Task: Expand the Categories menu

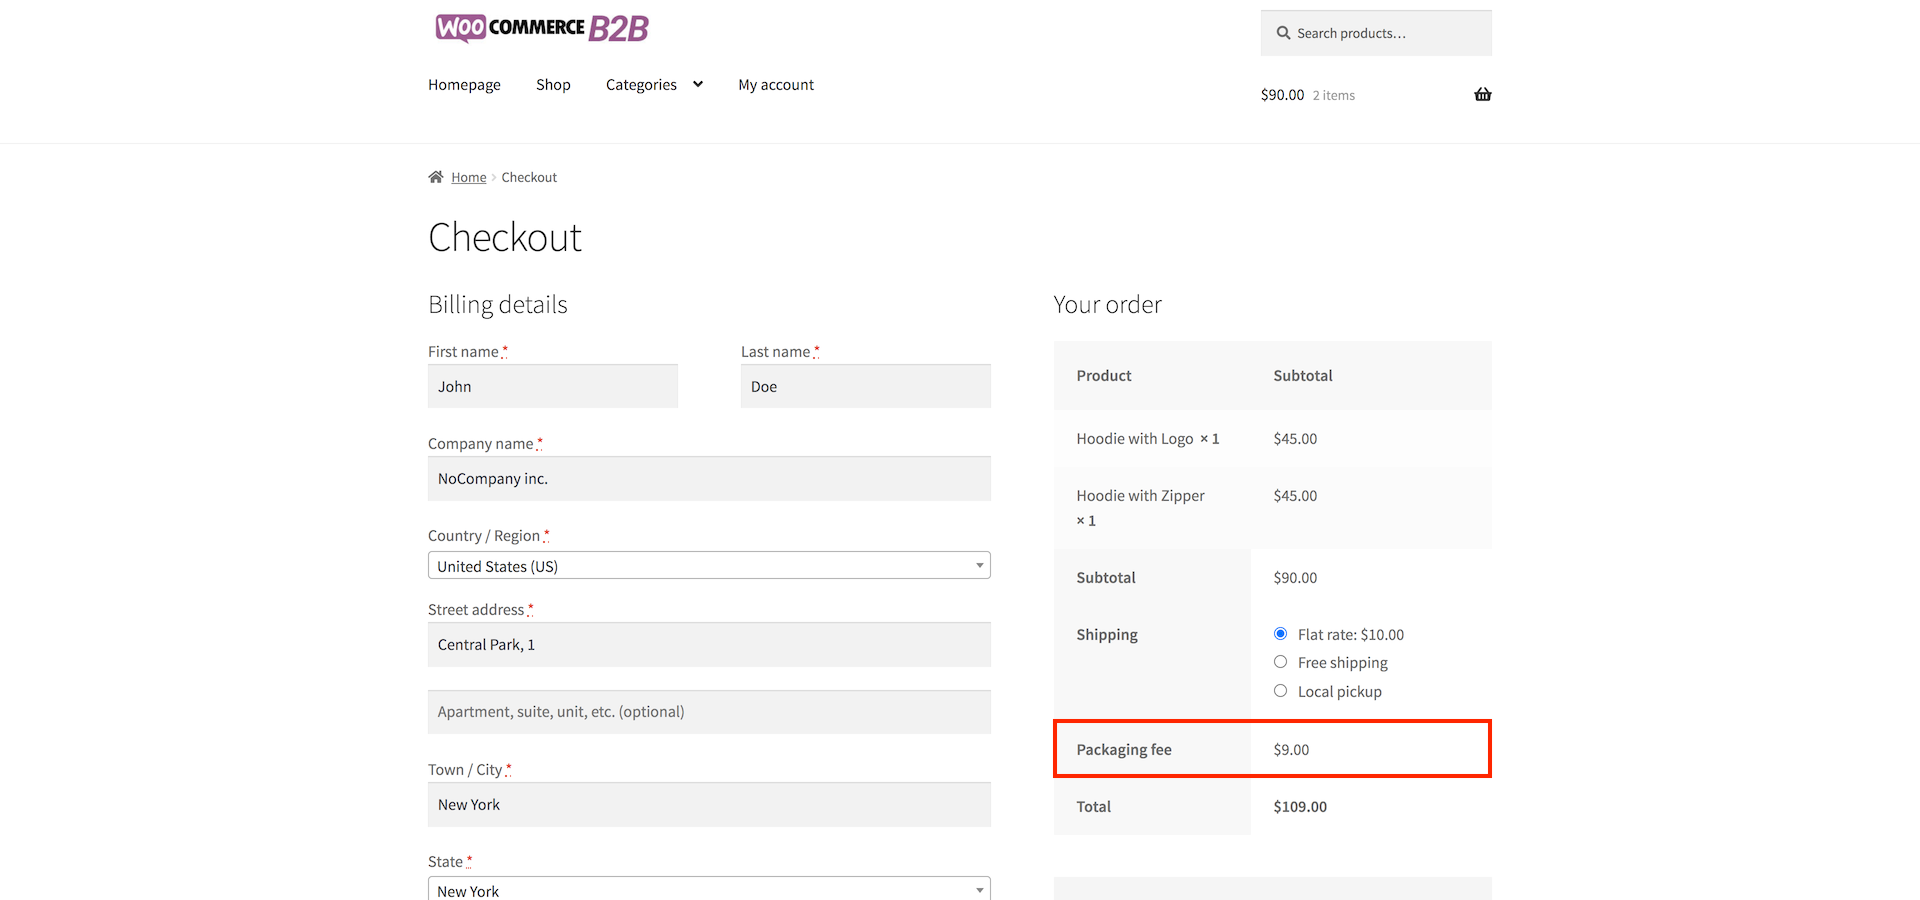Action: click(x=654, y=85)
